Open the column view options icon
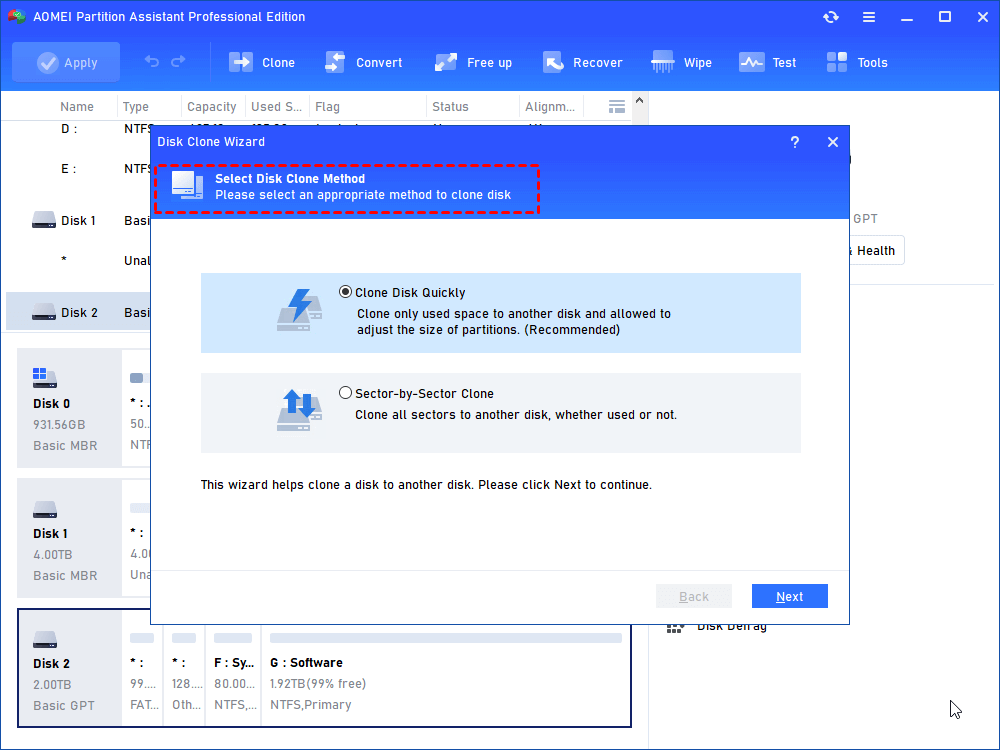The height and width of the screenshot is (750, 1000). (617, 107)
